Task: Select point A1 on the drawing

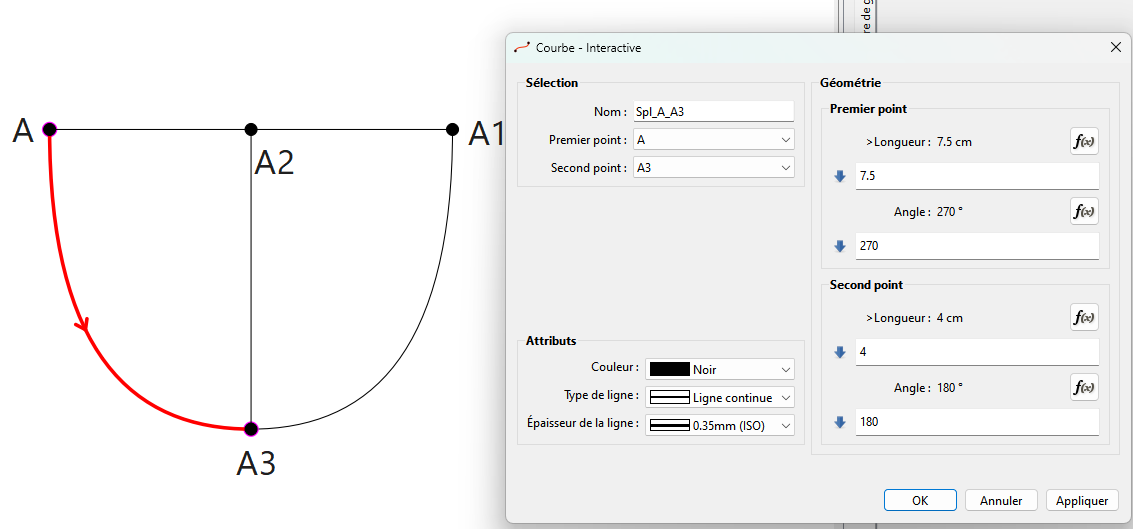Action: (452, 129)
